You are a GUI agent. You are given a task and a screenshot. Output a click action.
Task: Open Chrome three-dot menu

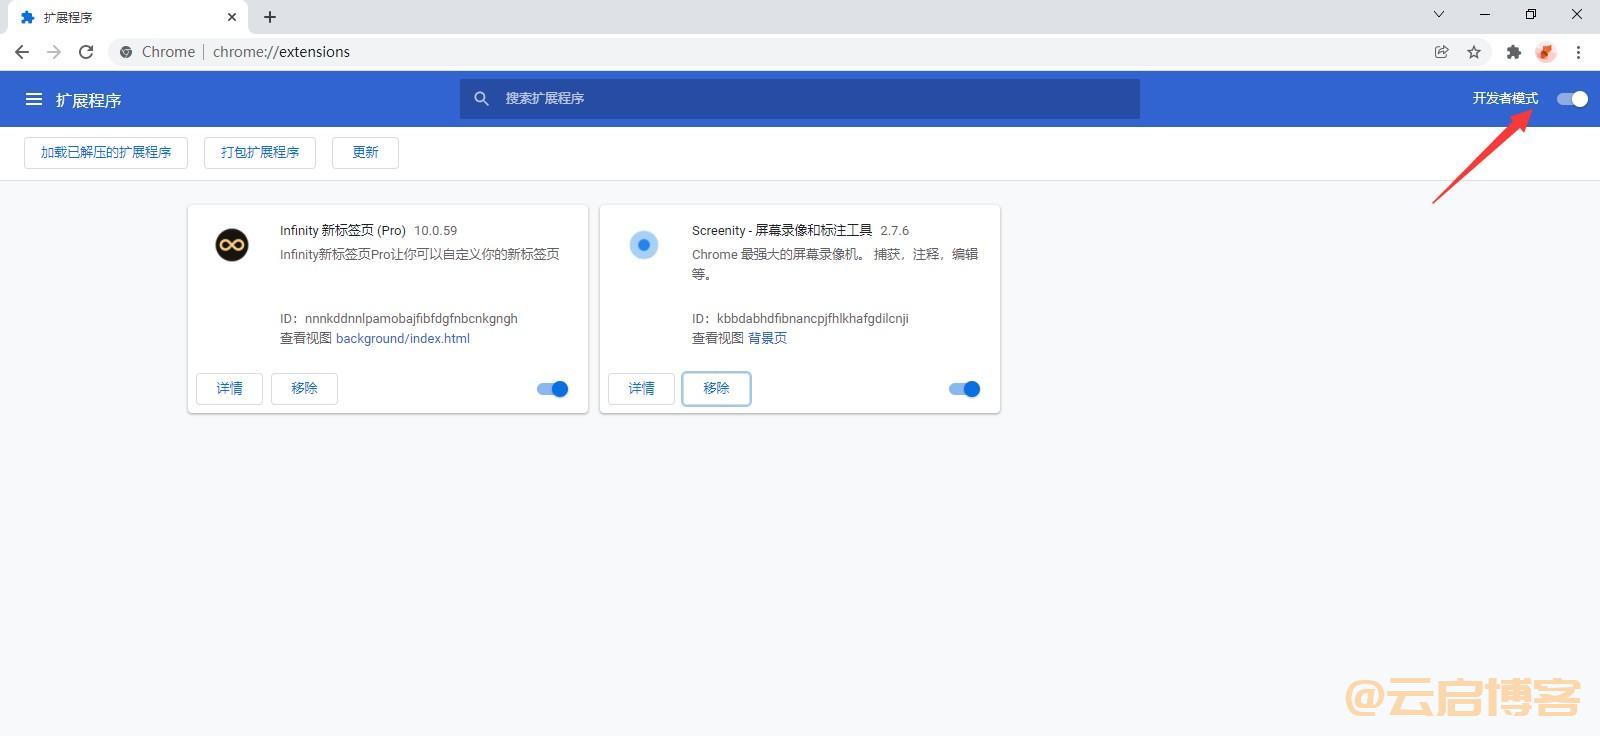pos(1578,52)
